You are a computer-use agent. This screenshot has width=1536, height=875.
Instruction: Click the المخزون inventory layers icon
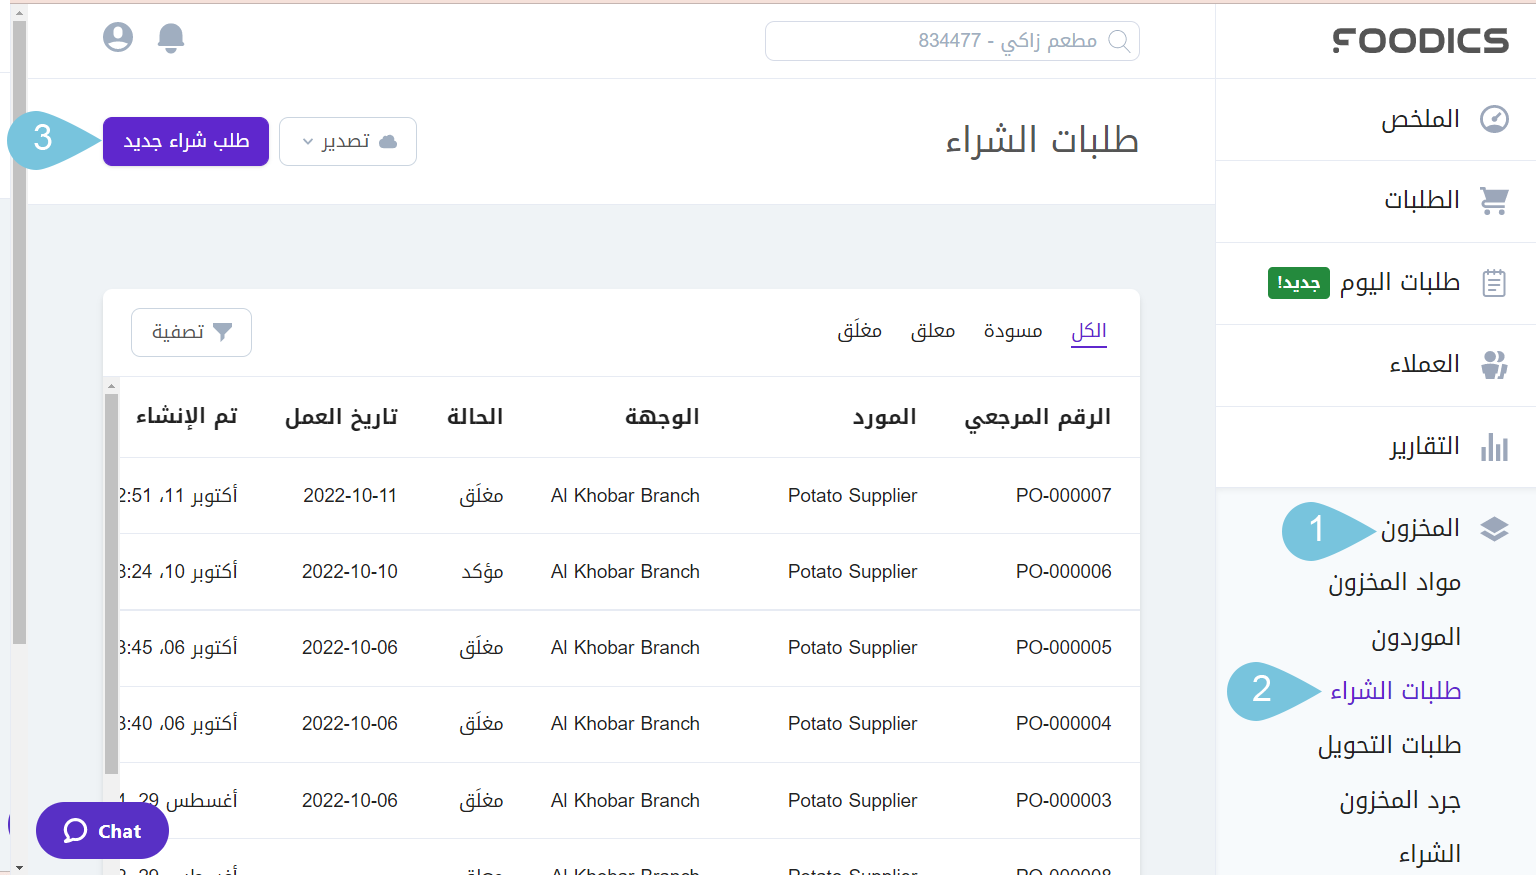tap(1494, 528)
